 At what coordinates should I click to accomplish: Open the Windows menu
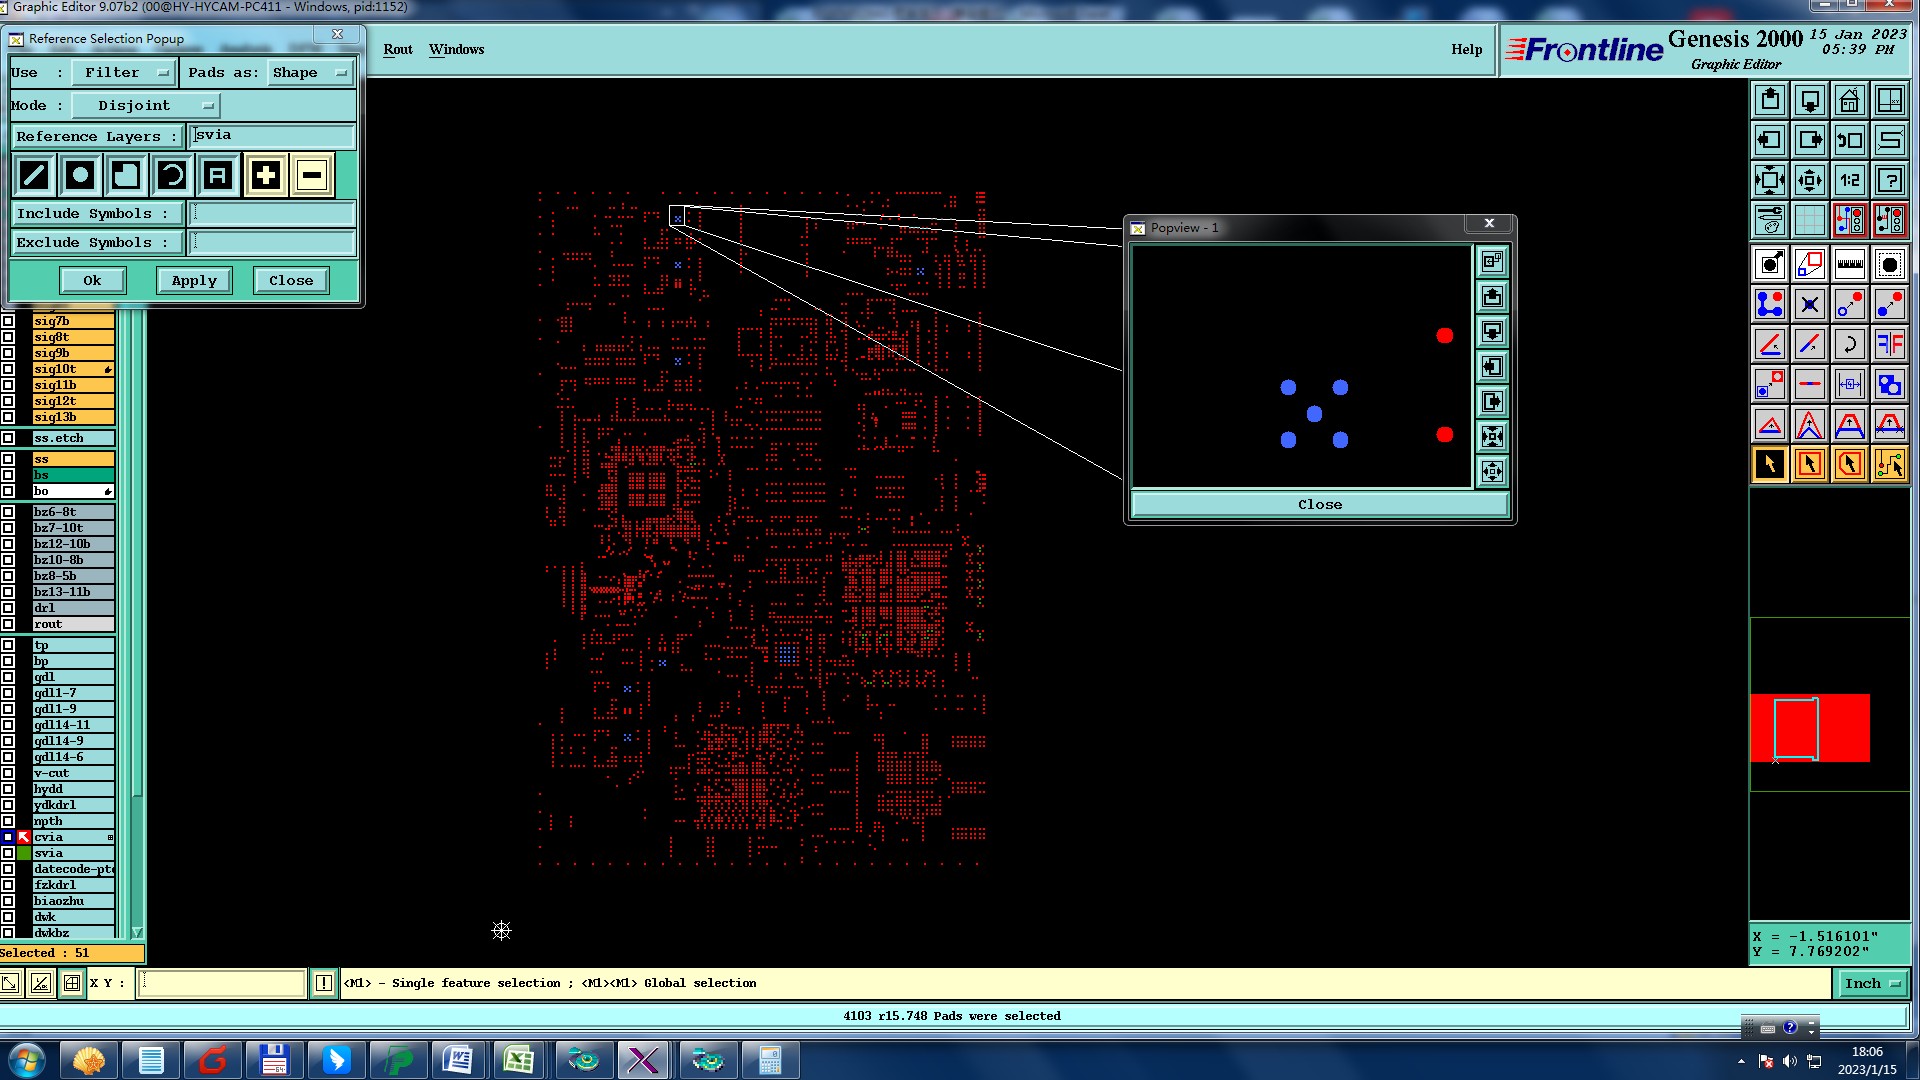[456, 50]
